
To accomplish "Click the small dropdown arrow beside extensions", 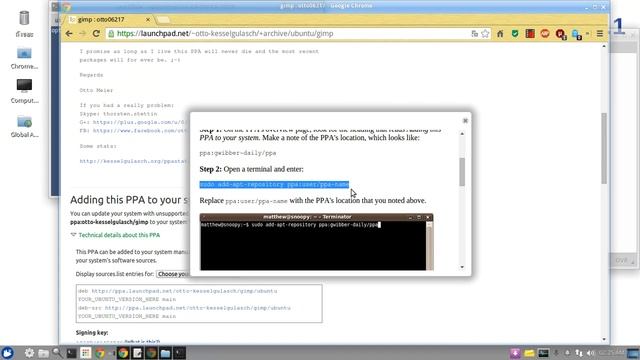I will (587, 34).
